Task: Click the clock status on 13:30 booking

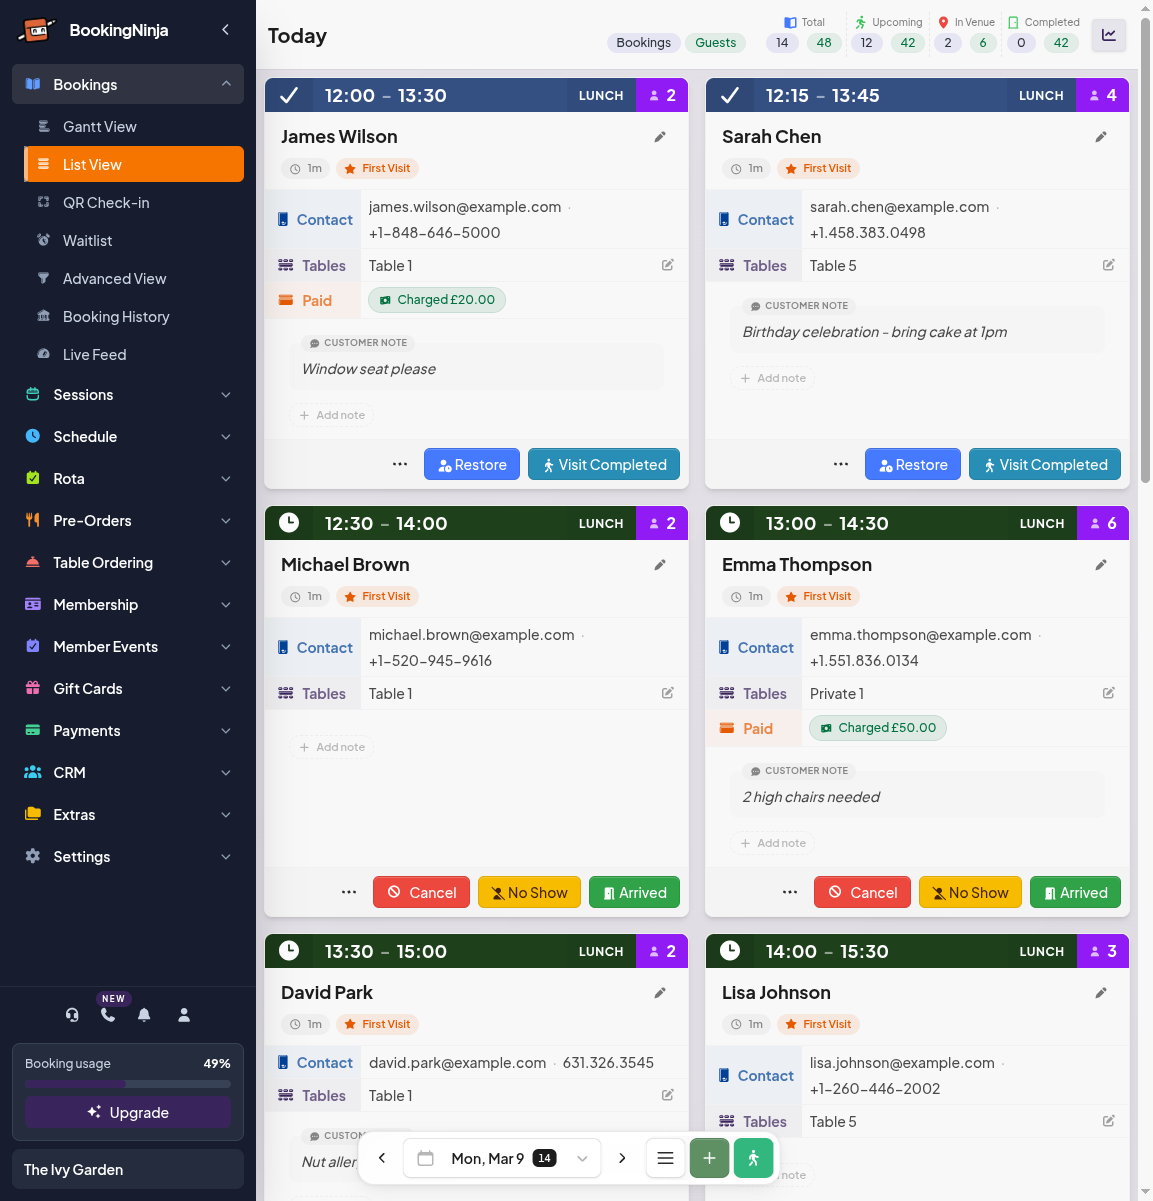Action: coord(289,951)
